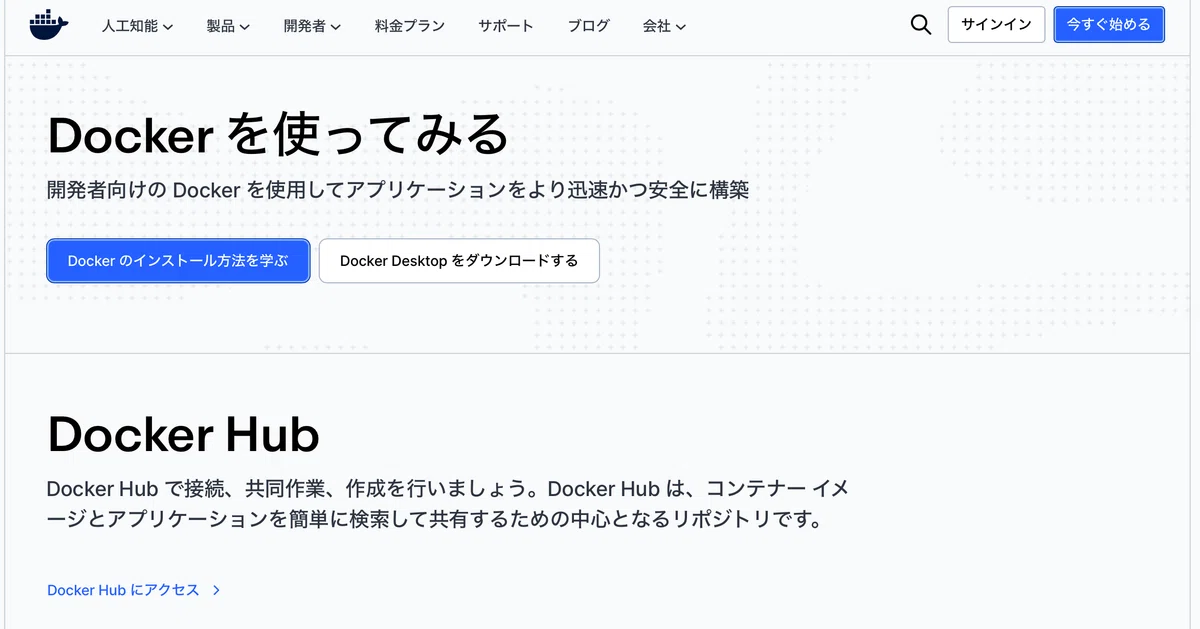Click the chevron next to 人工知能
The width and height of the screenshot is (1200, 629).
167,27
